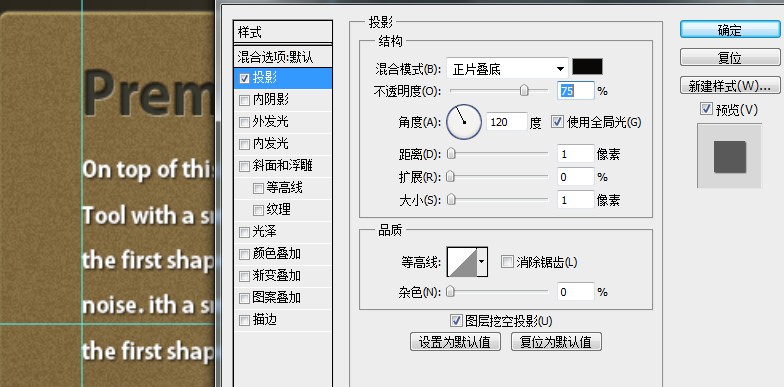Click the 杂色 noise slider handle
Image resolution: width=784 pixels, height=387 pixels.
tap(450, 292)
